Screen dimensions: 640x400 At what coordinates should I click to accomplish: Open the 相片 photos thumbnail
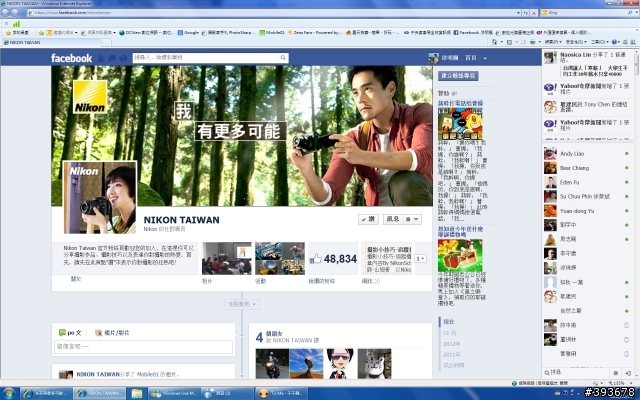point(227,258)
